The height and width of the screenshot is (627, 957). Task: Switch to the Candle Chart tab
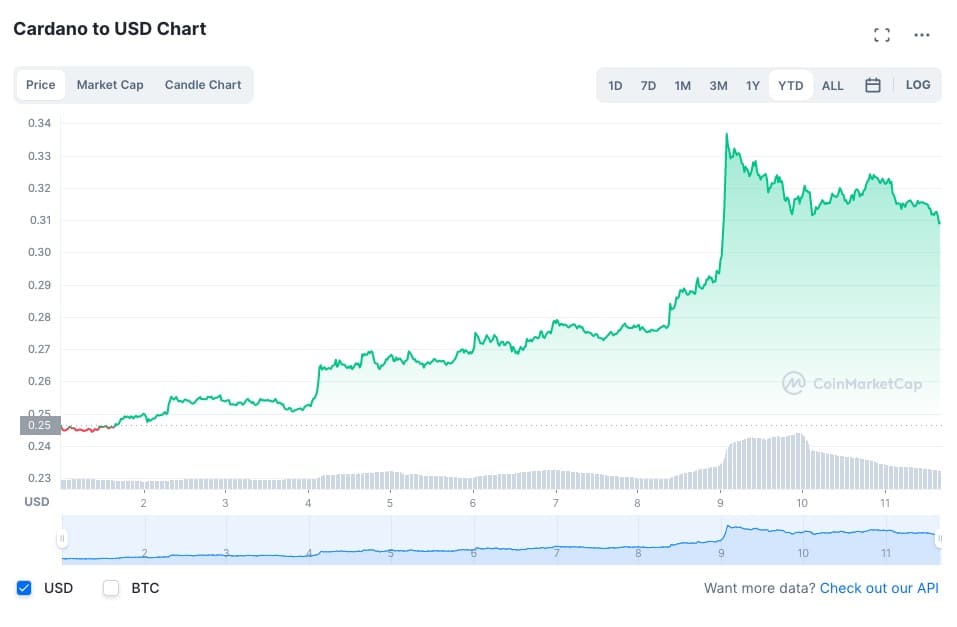click(x=203, y=85)
